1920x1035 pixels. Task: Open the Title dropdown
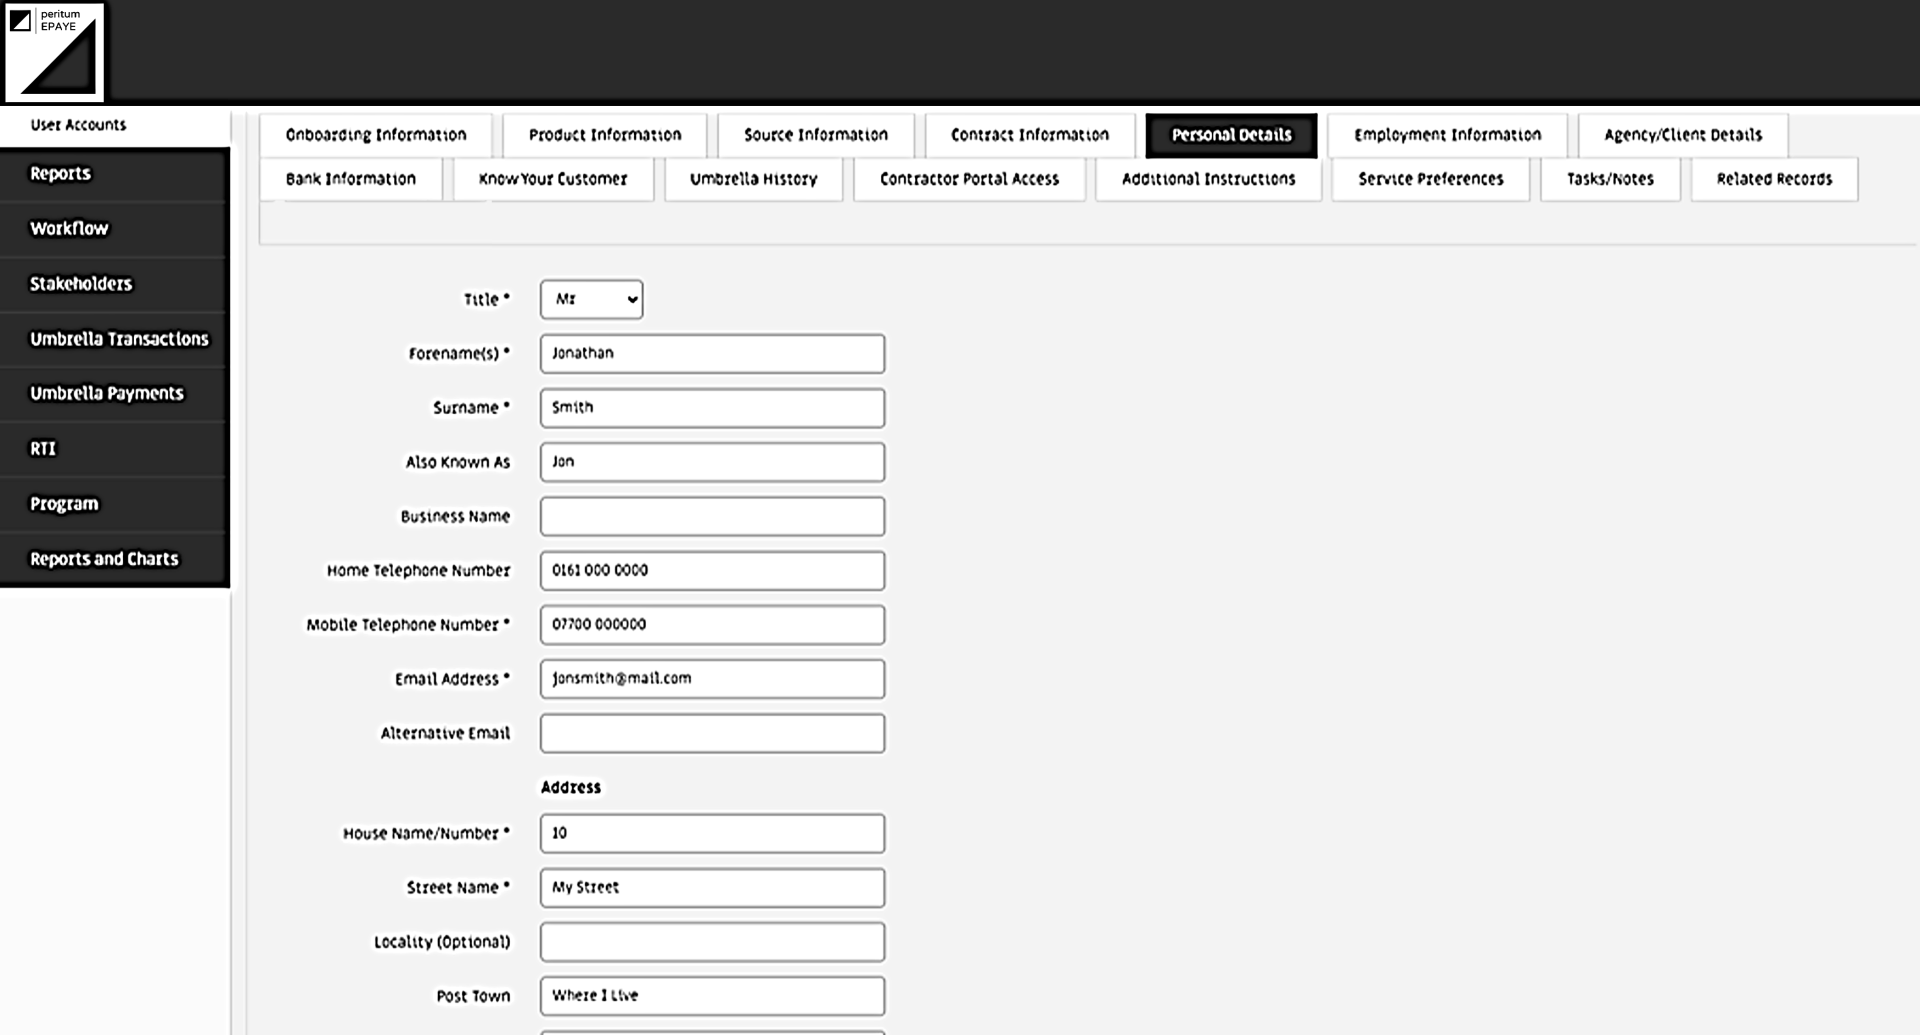pyautogui.click(x=592, y=299)
